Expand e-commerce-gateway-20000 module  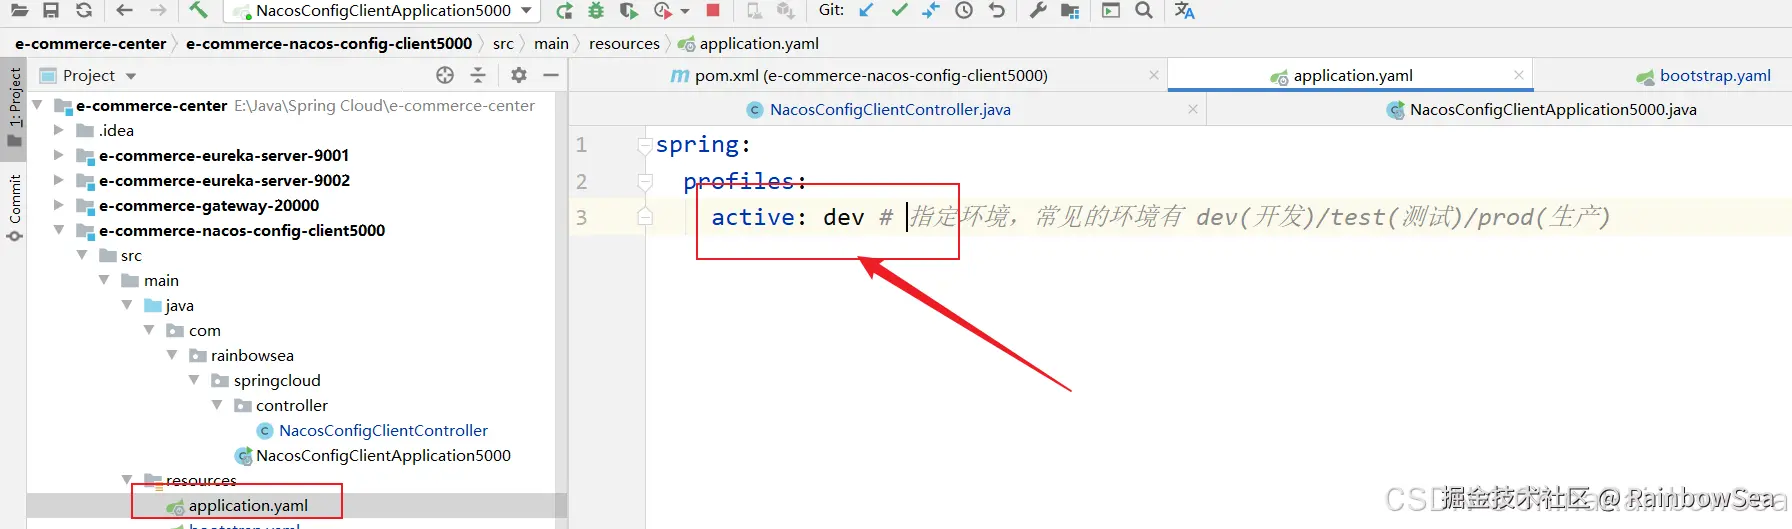coord(58,205)
